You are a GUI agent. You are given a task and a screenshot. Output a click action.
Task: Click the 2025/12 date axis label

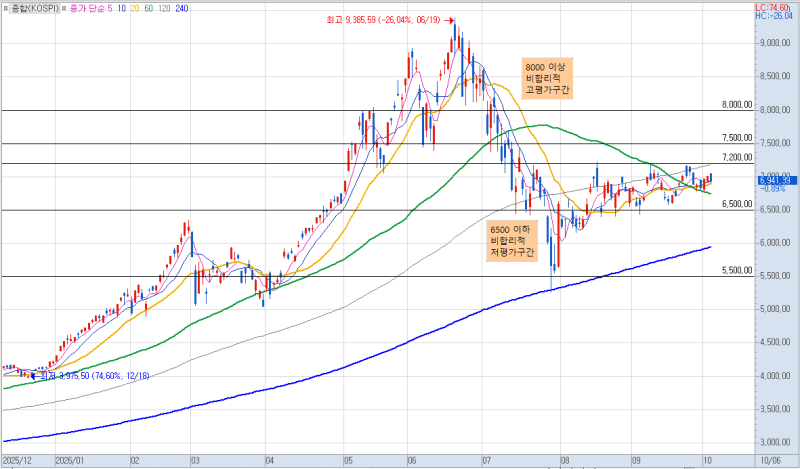tap(17, 461)
